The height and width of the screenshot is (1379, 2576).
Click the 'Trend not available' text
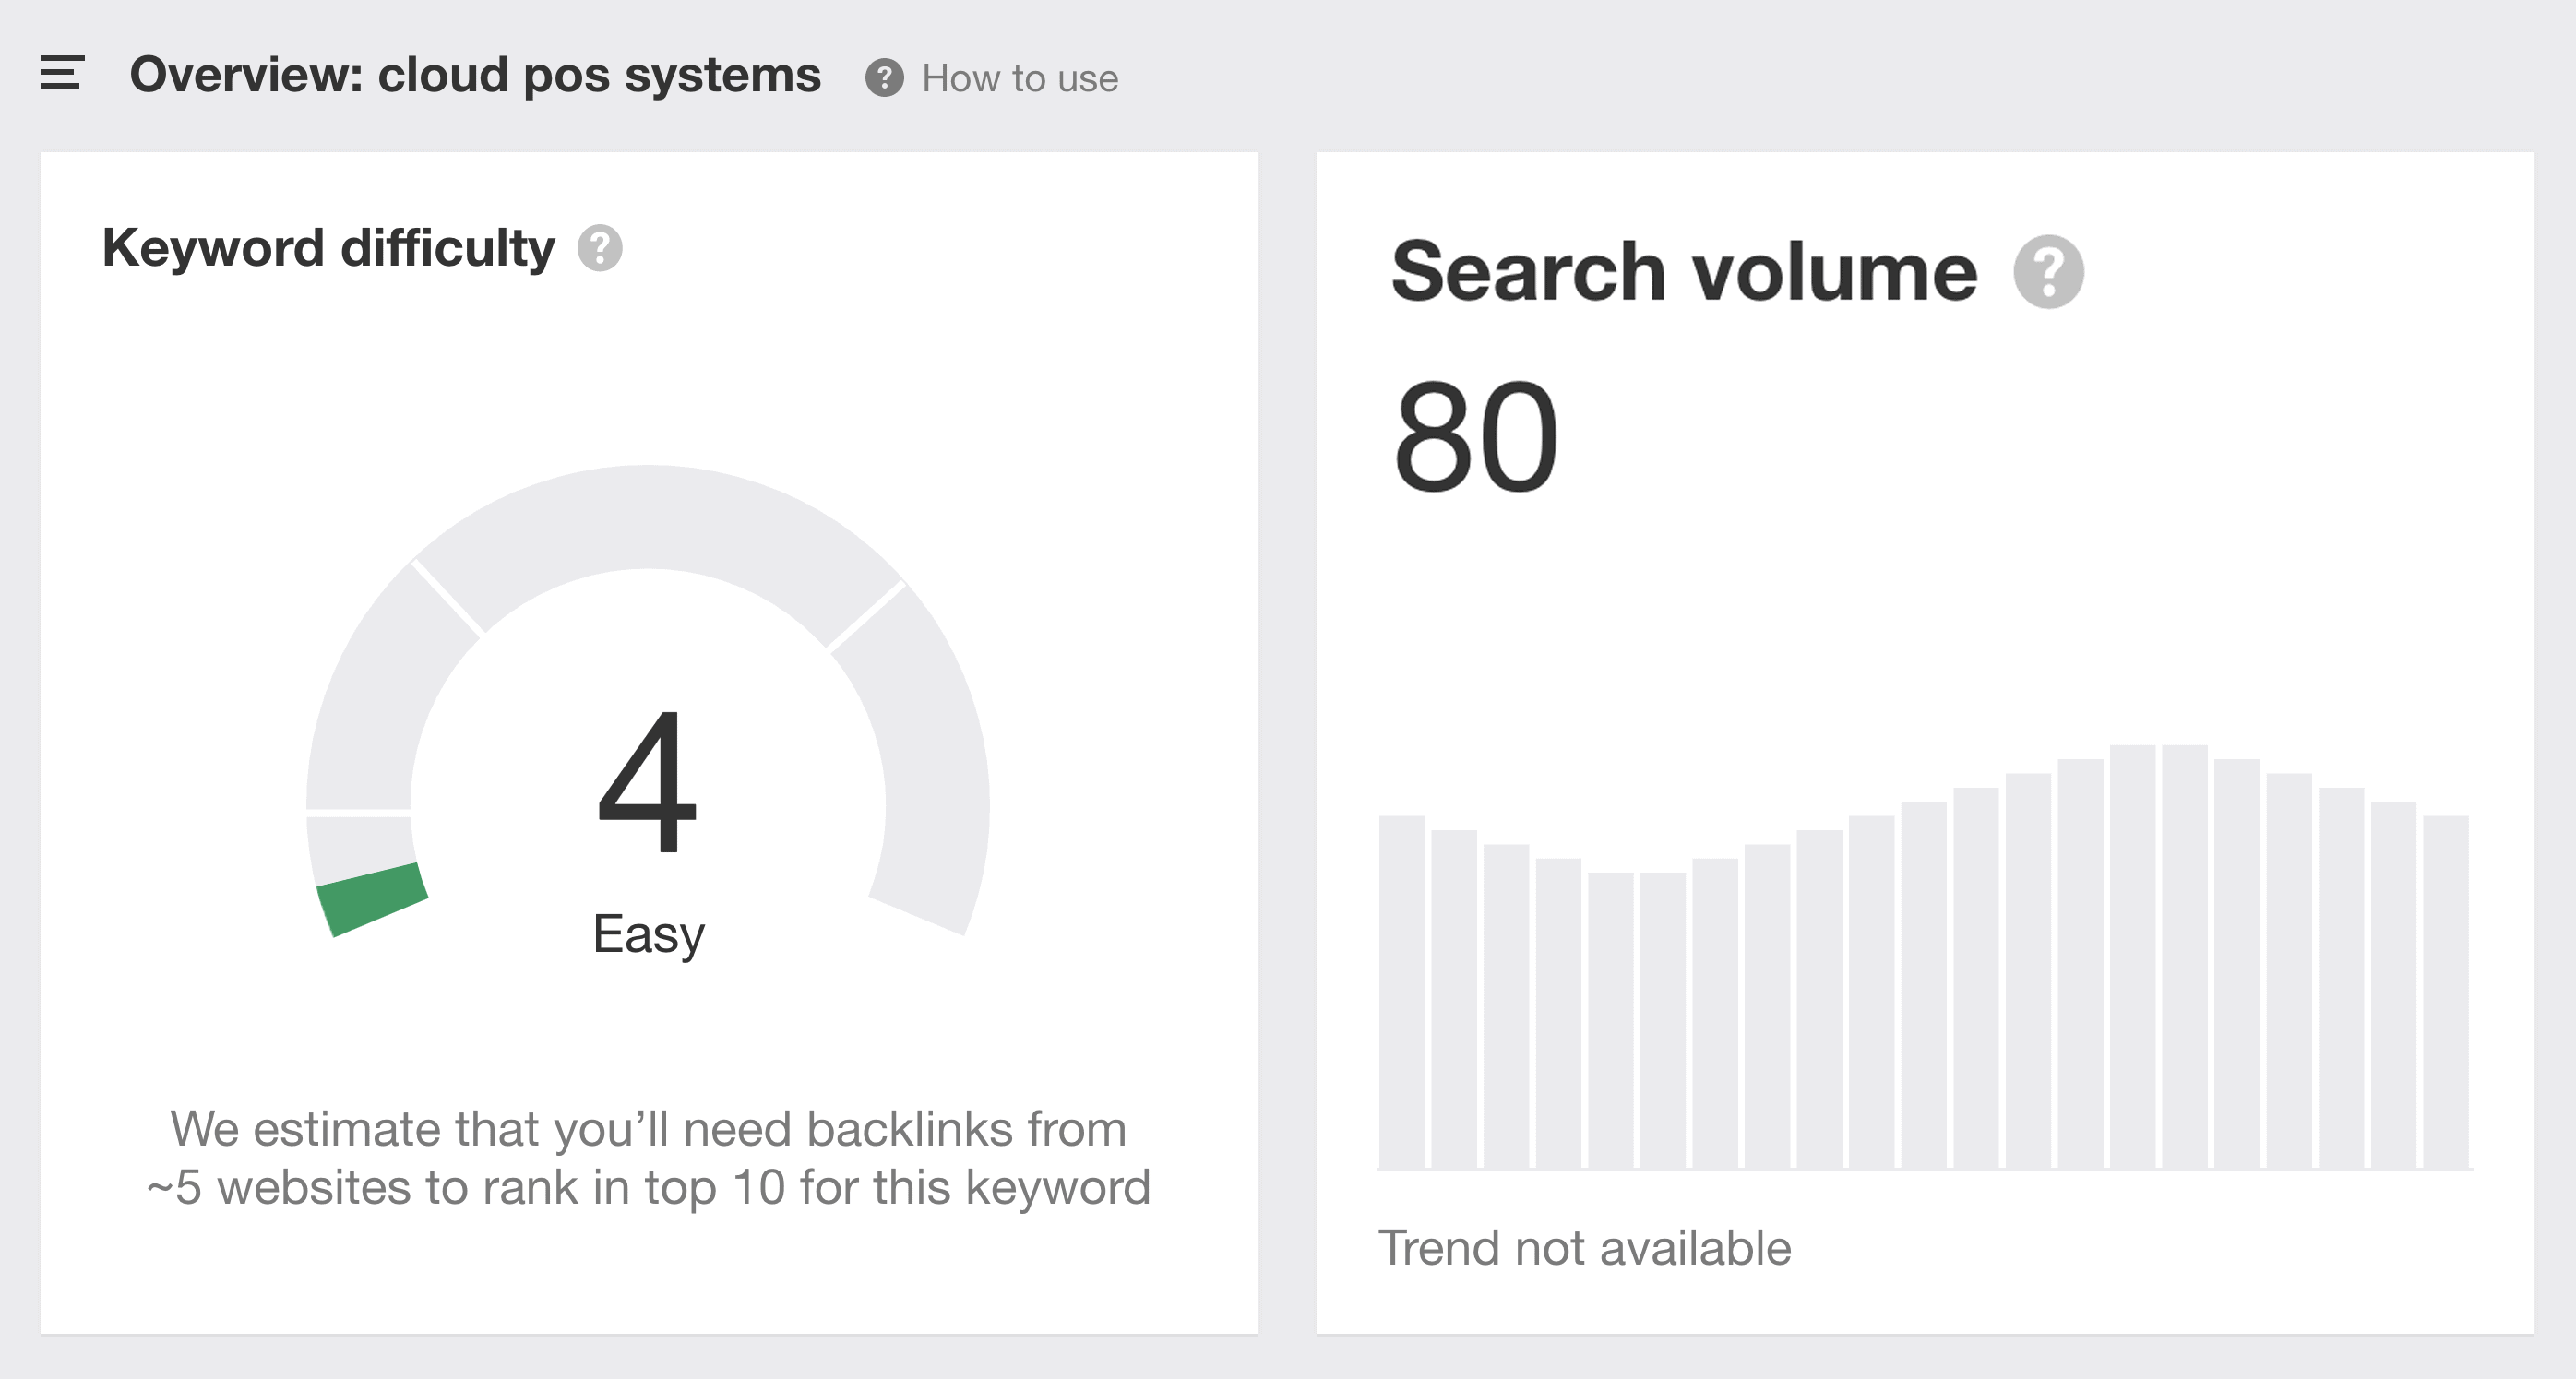pos(1584,1248)
